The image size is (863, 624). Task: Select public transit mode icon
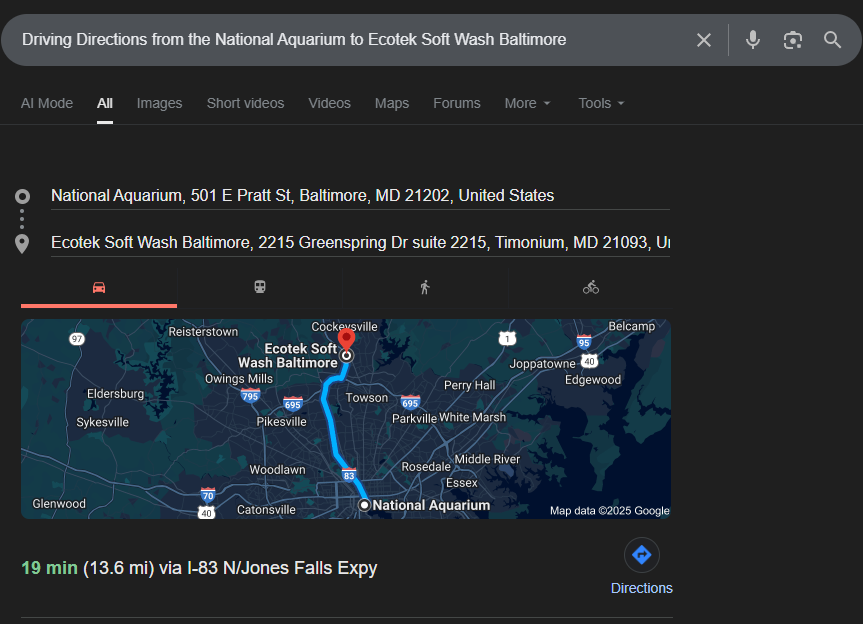pyautogui.click(x=260, y=287)
